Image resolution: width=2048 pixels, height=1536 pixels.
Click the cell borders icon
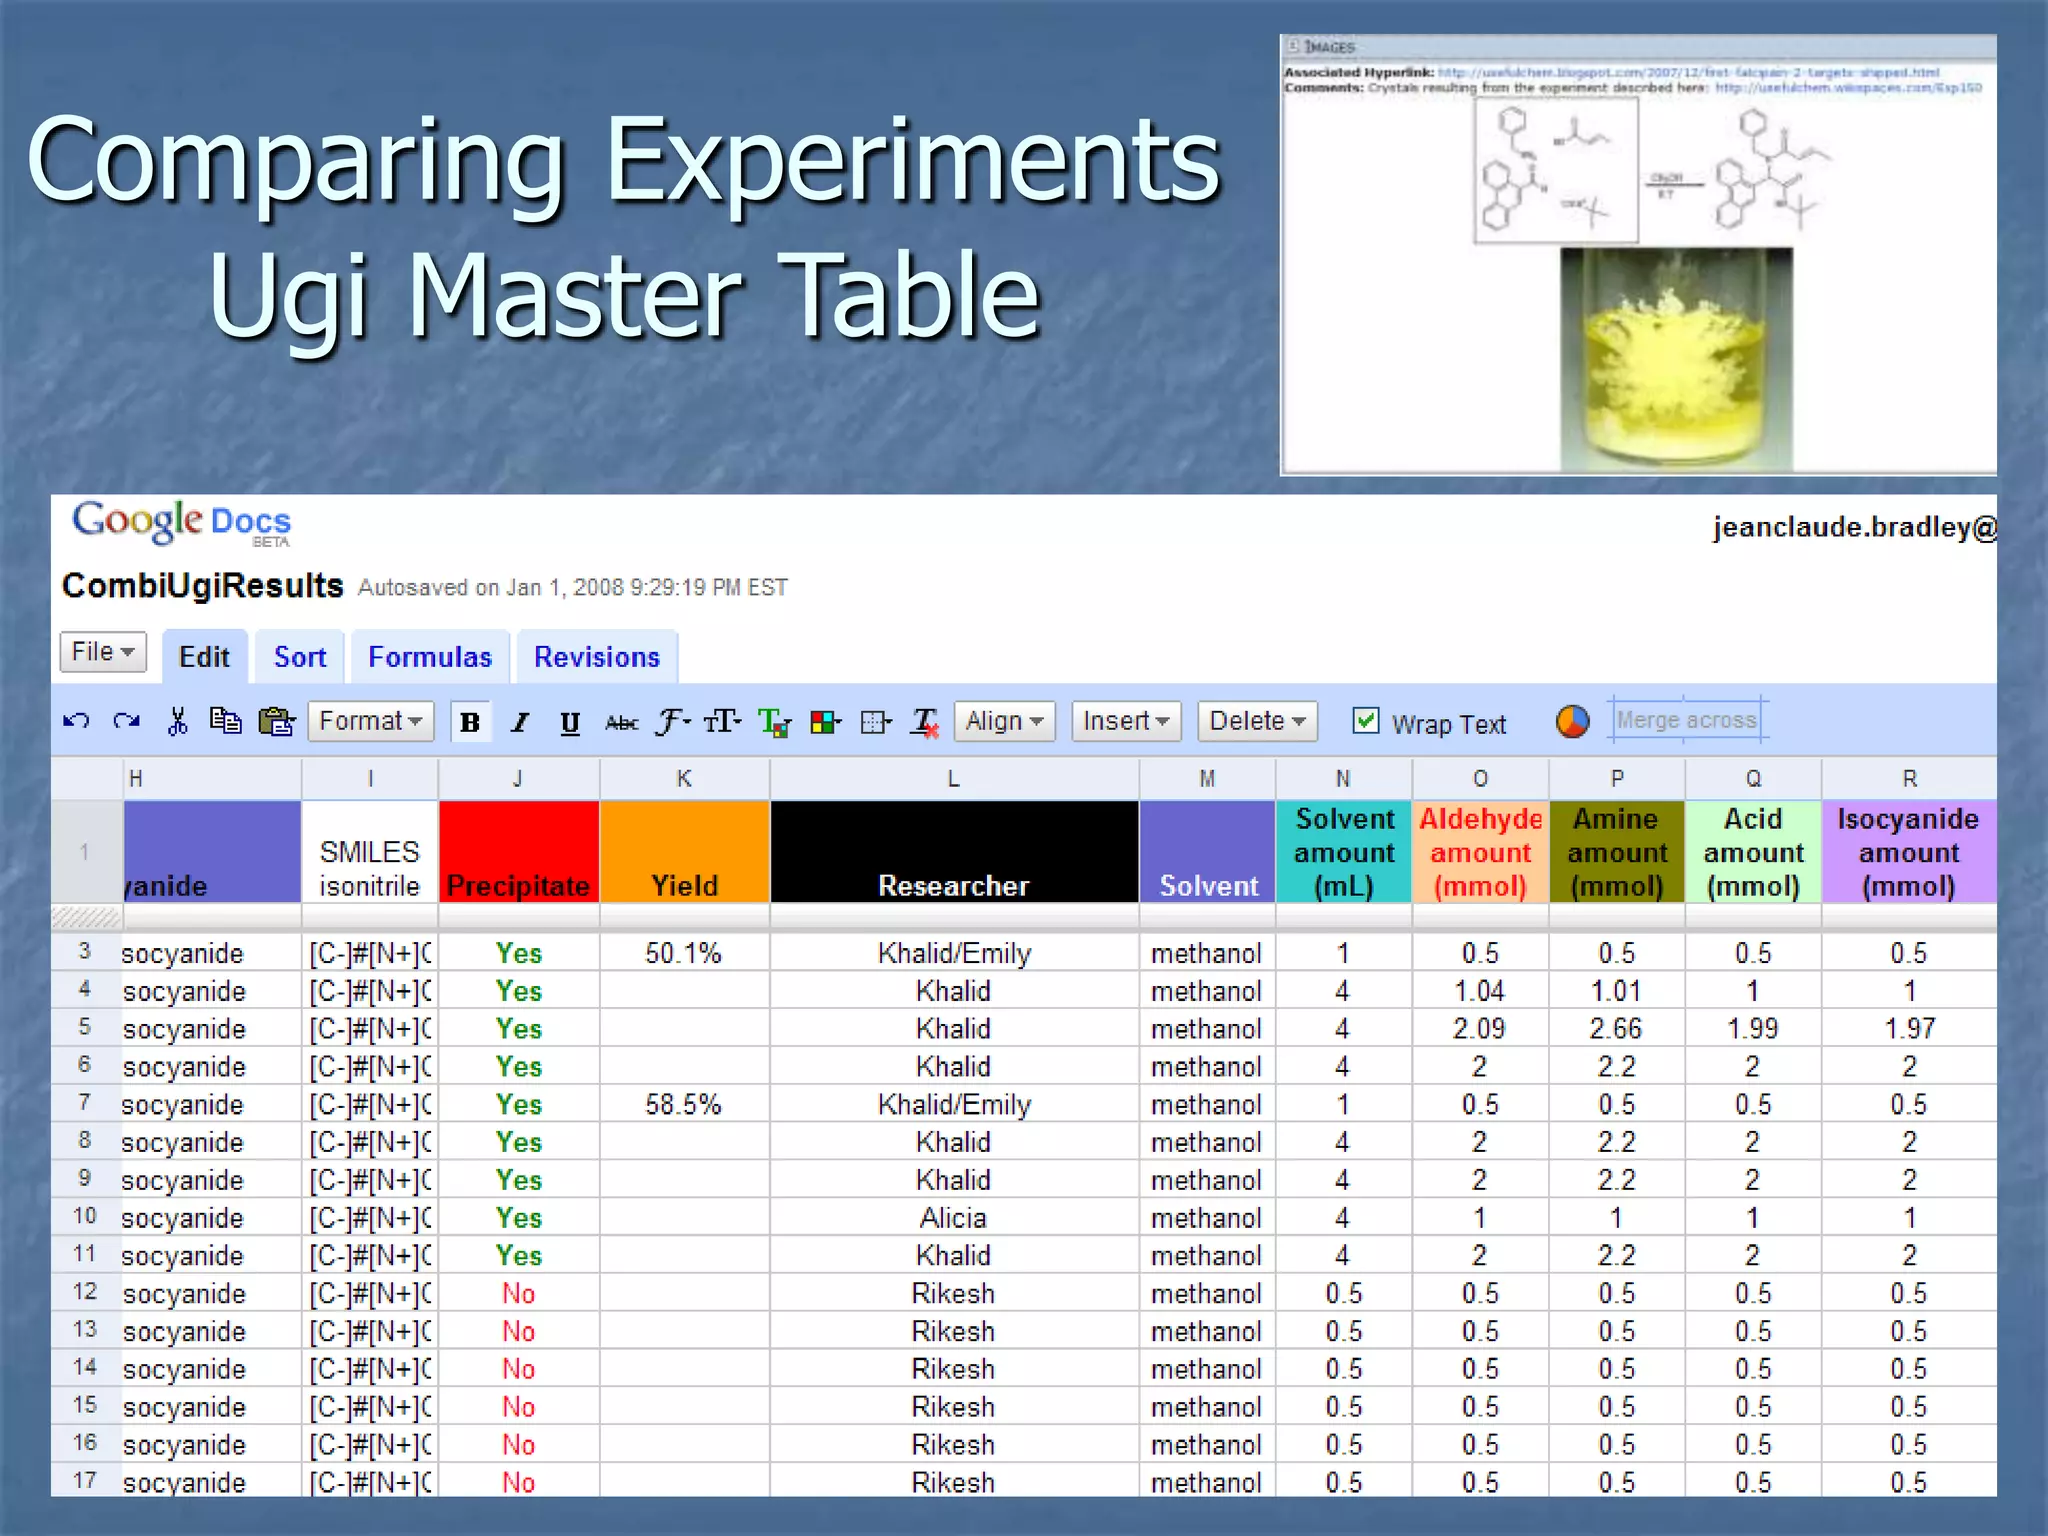coord(875,722)
